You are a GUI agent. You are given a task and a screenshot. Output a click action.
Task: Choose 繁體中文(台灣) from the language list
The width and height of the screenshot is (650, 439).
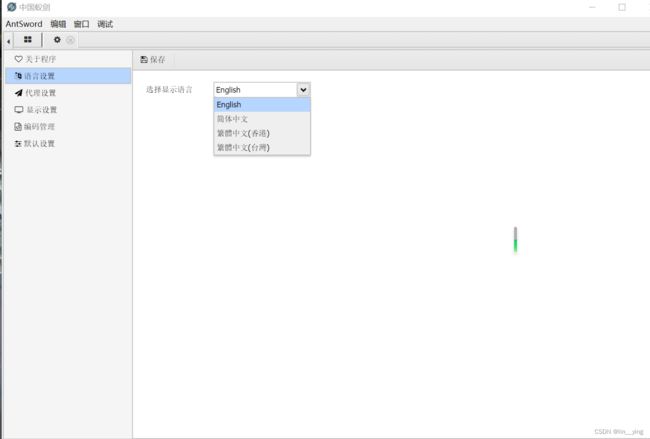(262, 147)
